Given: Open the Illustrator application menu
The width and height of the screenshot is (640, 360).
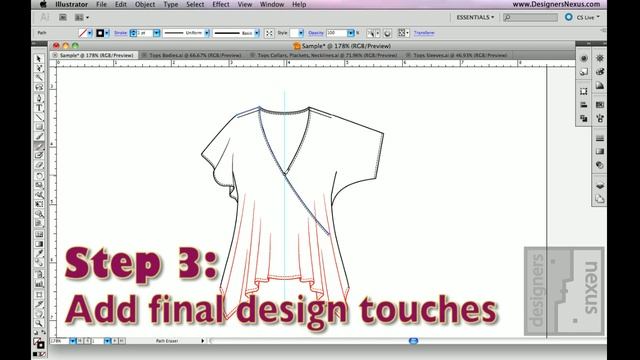Looking at the screenshot, I should coord(71,4).
